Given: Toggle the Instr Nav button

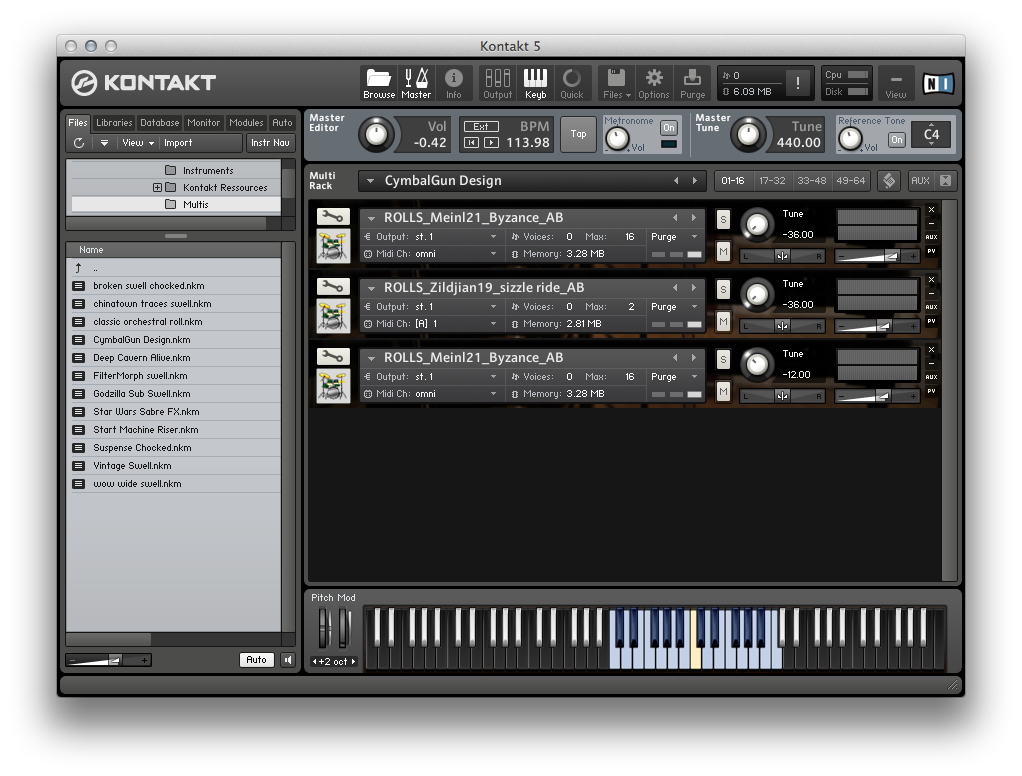Looking at the screenshot, I should (270, 143).
